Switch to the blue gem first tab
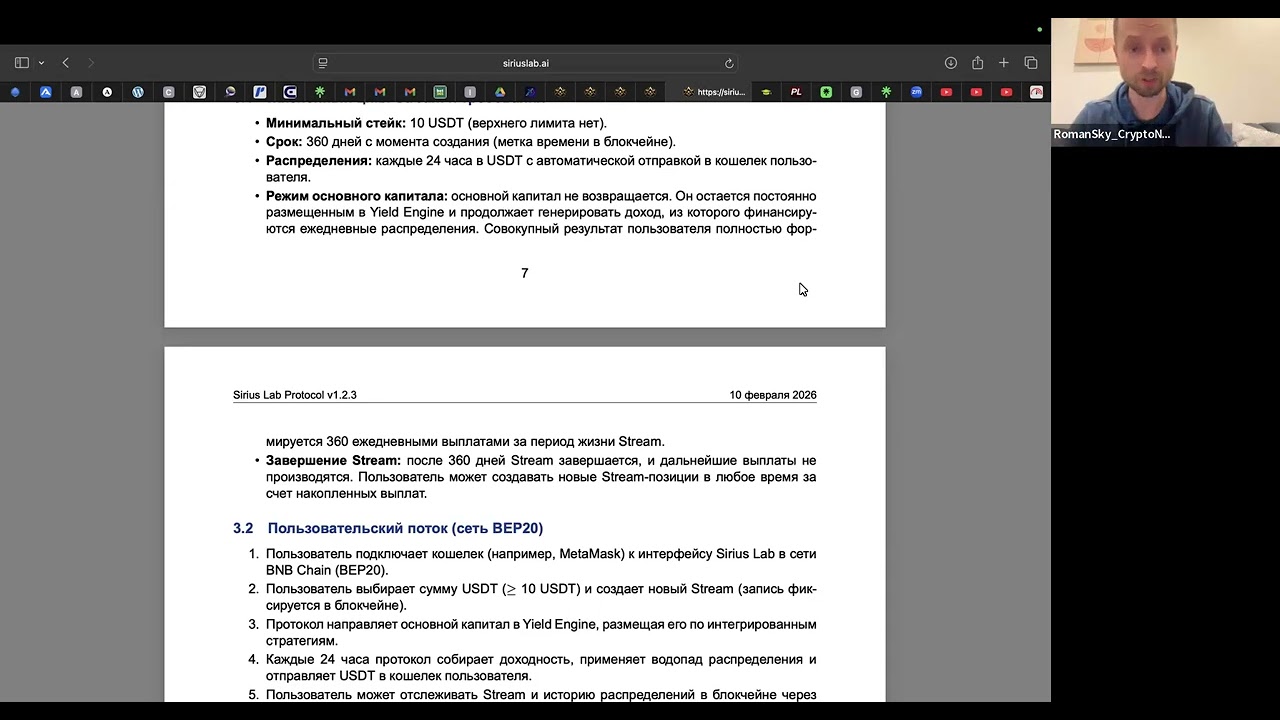The height and width of the screenshot is (720, 1280). [x=15, y=92]
